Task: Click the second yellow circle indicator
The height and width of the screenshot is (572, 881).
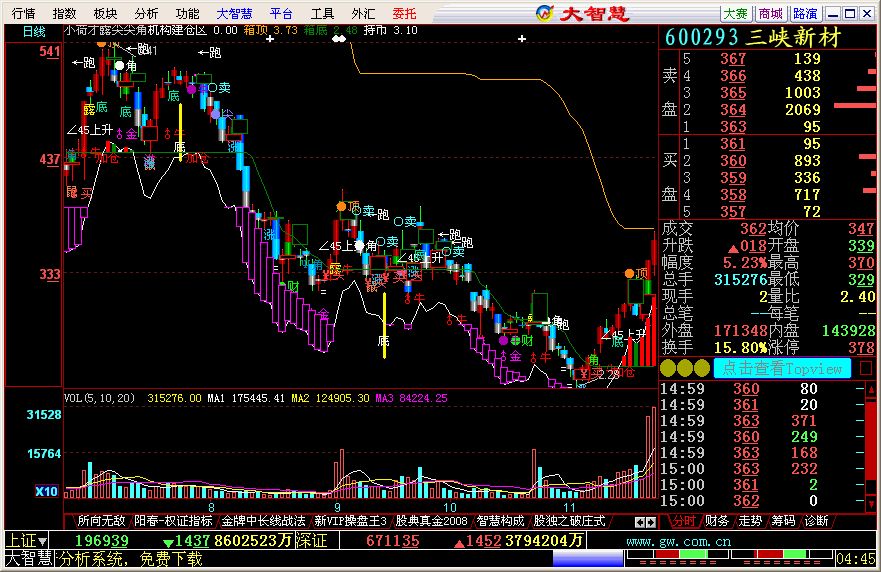Action: (685, 369)
